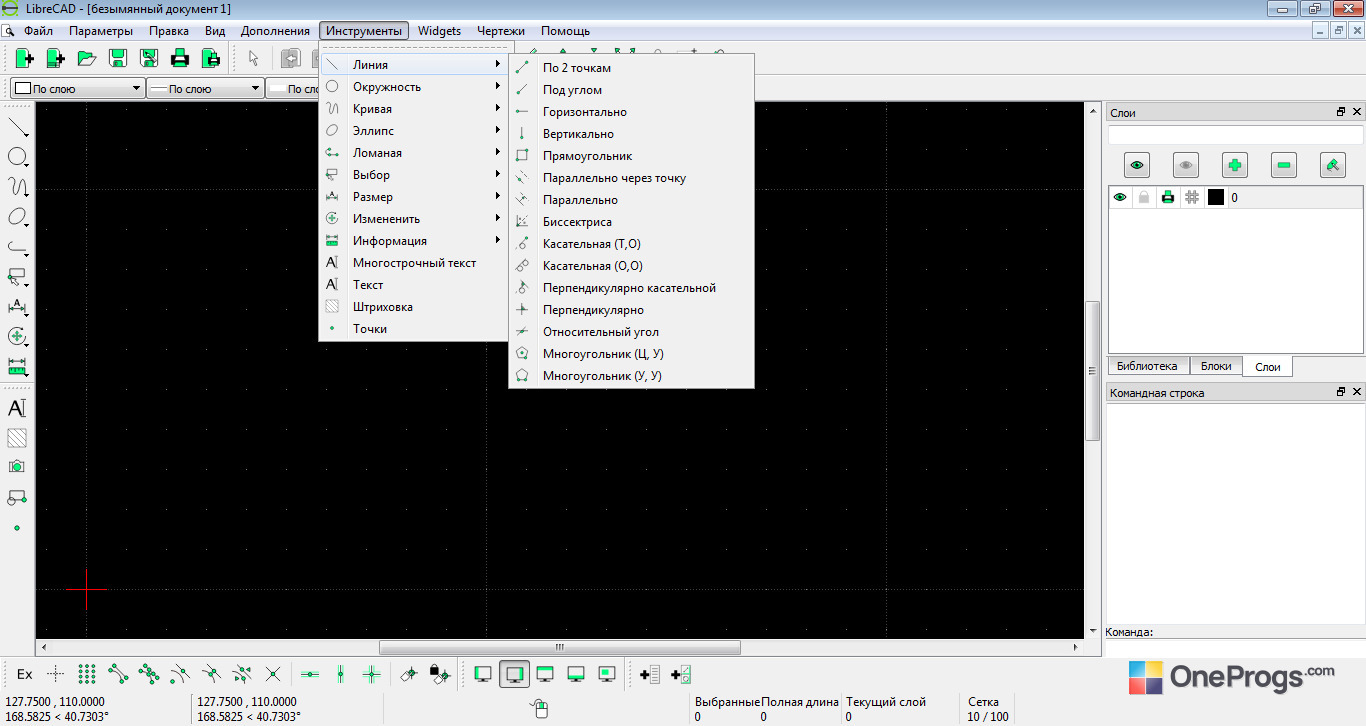Print the drawing with the printer icon
Screen dimensions: 1366x726
[x=180, y=58]
